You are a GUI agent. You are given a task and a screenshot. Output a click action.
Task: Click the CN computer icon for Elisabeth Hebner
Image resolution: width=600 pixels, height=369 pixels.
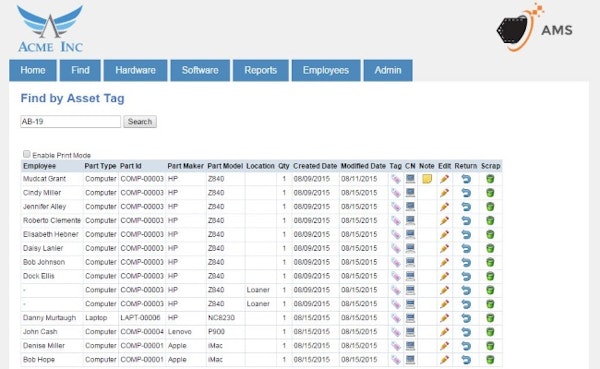click(410, 234)
